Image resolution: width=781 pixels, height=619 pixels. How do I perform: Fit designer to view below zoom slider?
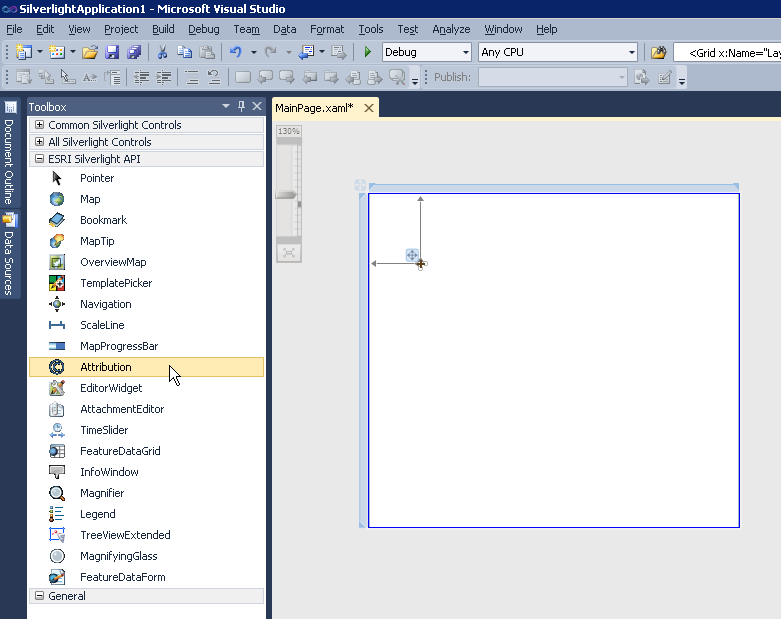(289, 253)
